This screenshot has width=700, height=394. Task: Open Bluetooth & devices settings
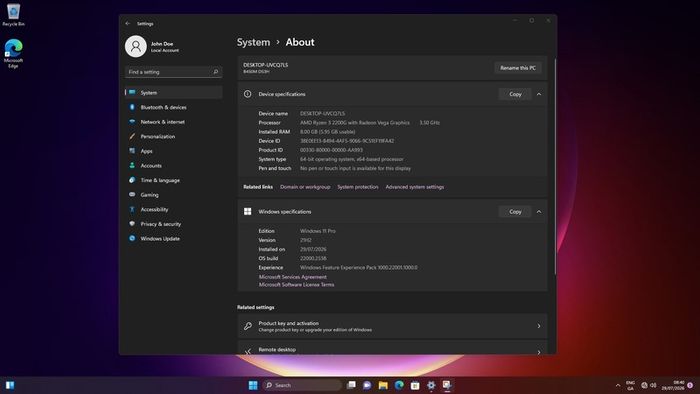[173, 107]
